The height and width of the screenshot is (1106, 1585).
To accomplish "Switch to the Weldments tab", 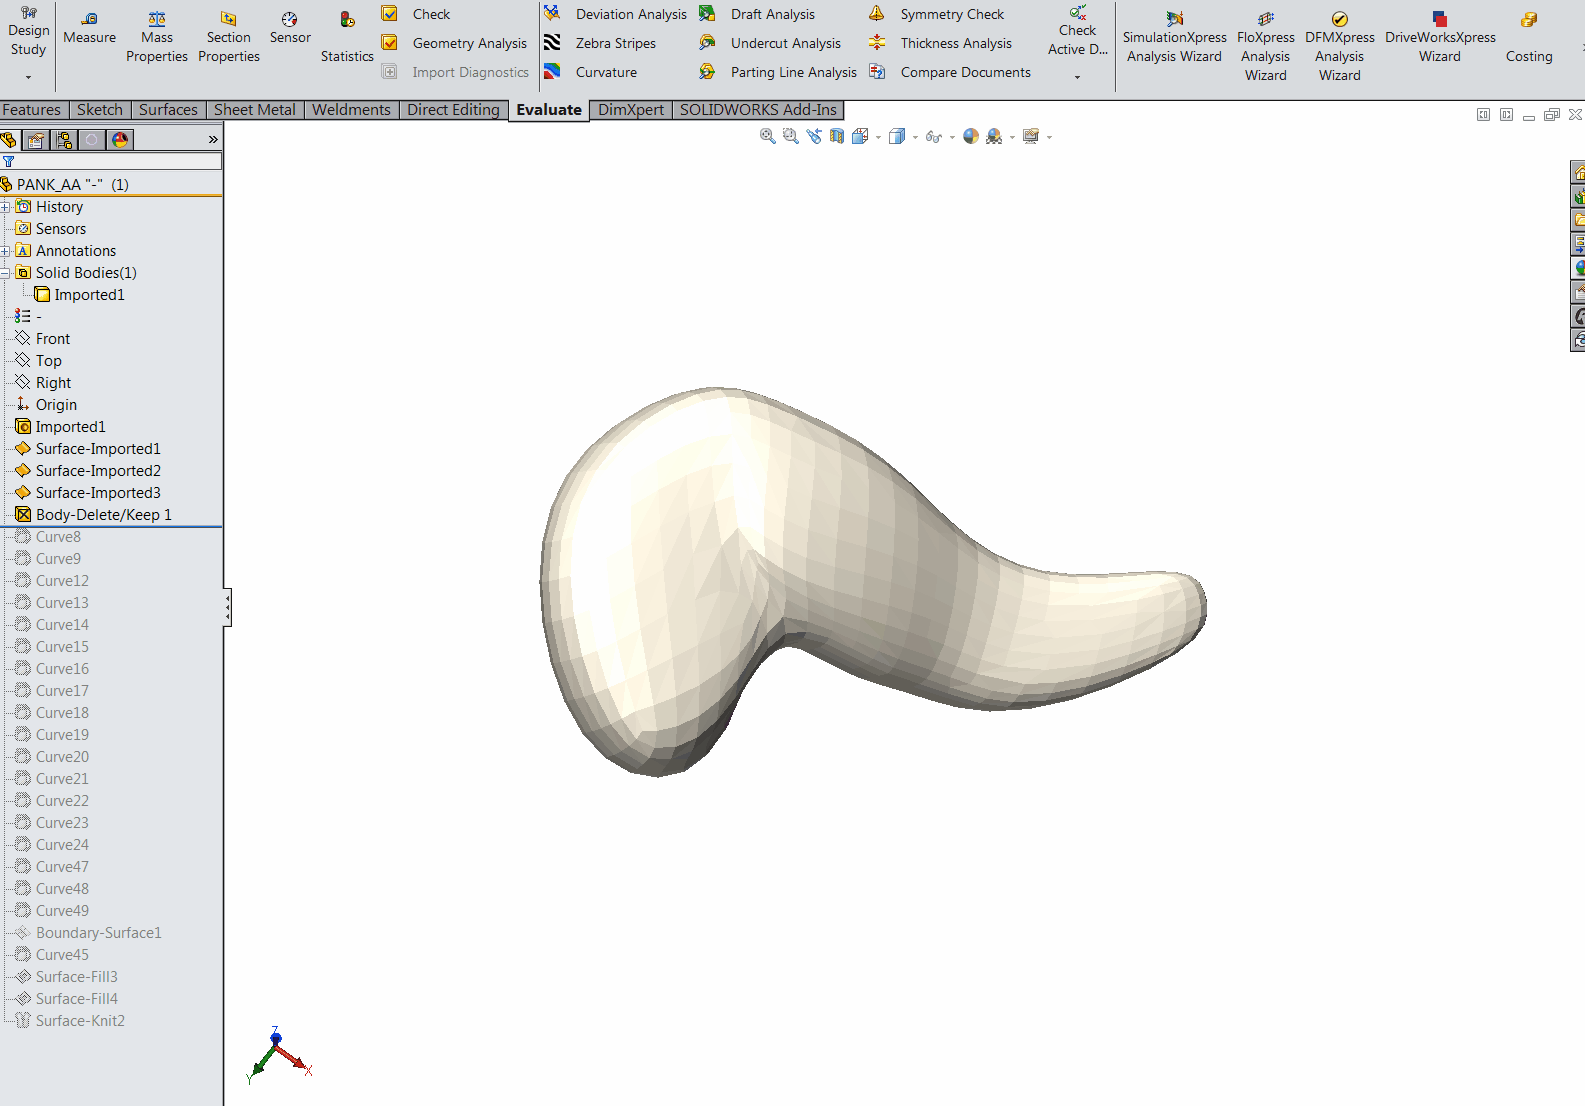I will (351, 110).
